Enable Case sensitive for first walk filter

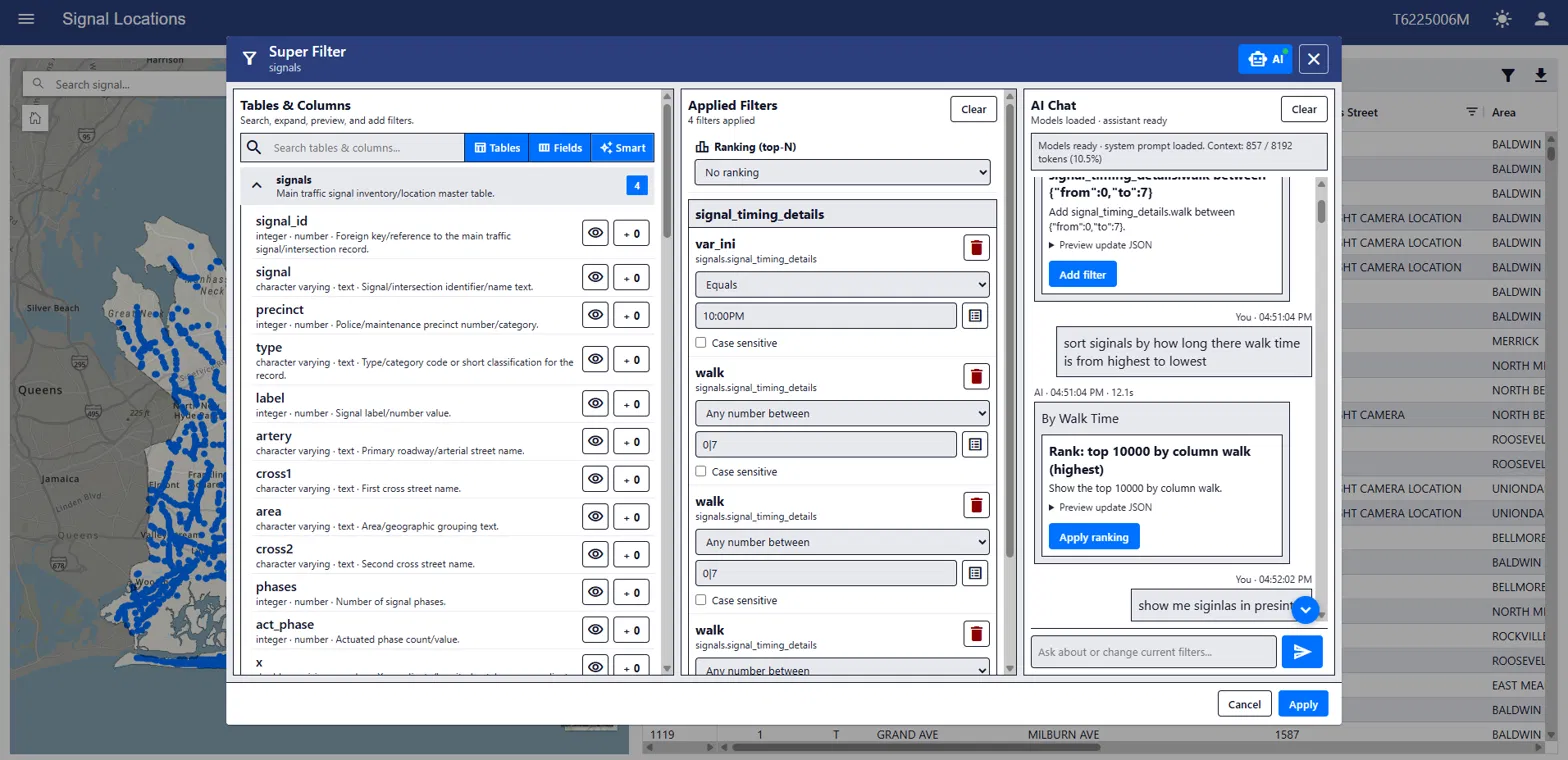[x=701, y=471]
